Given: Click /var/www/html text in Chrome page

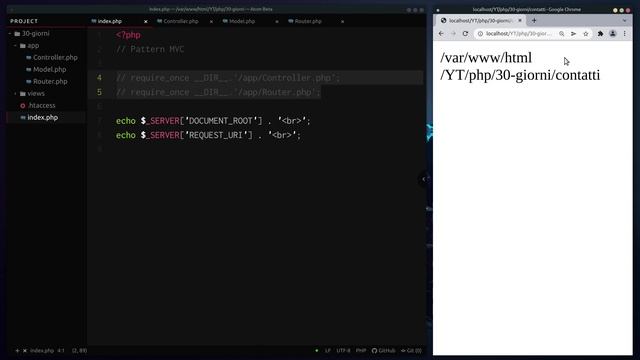Looking at the screenshot, I should point(486,58).
